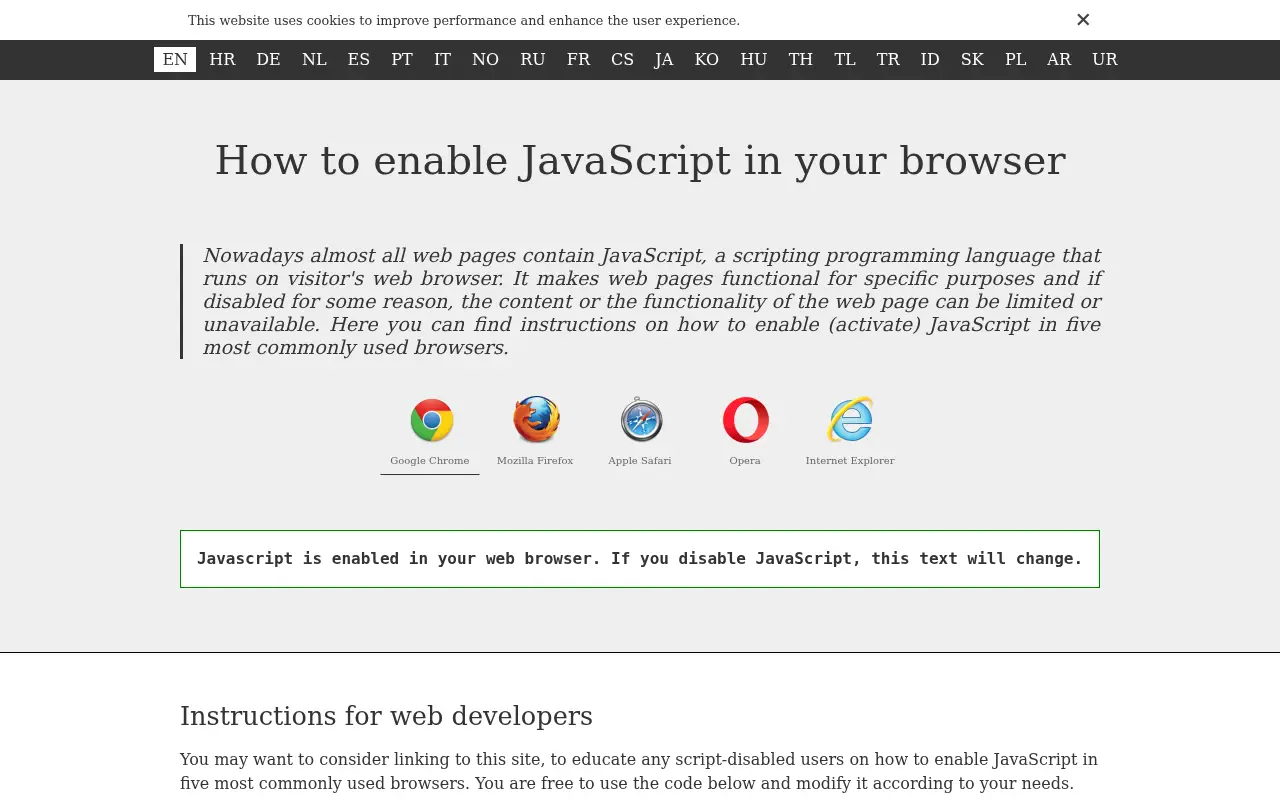Viewport: 1280px width, 800px height.
Task: Click the cookie notice text
Action: pyautogui.click(x=464, y=20)
